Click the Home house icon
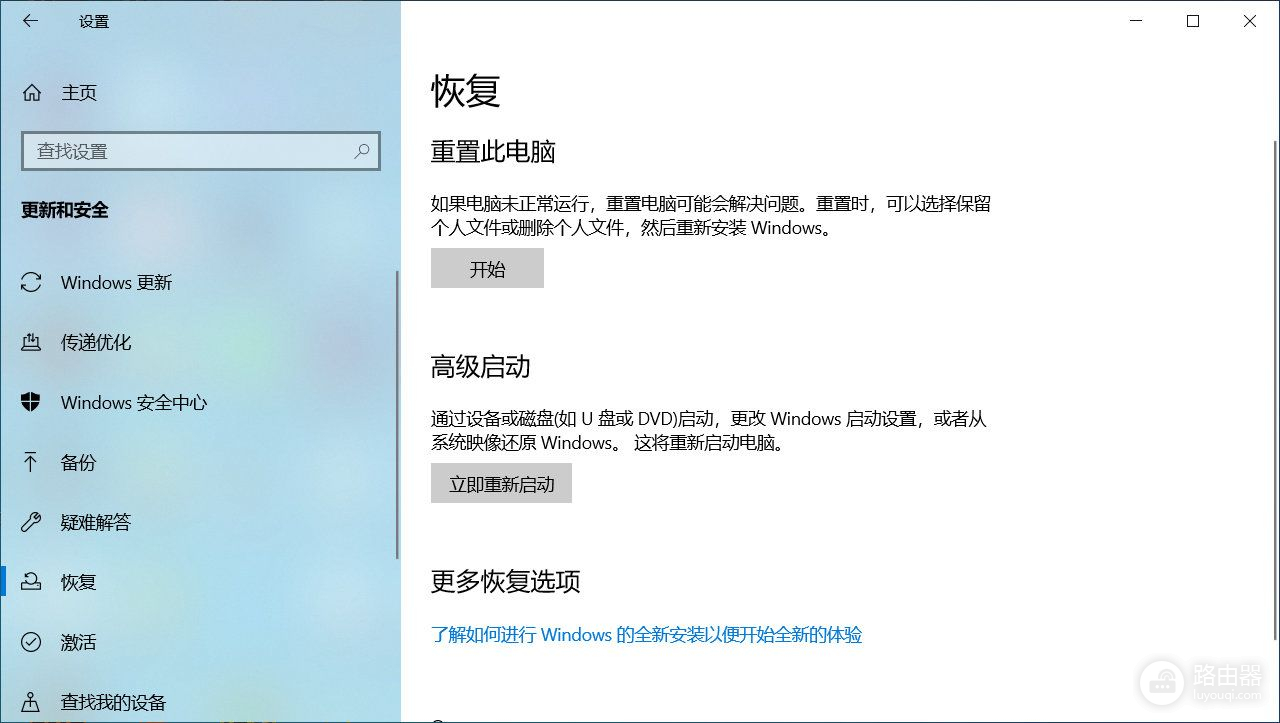The image size is (1280, 723). click(x=32, y=93)
